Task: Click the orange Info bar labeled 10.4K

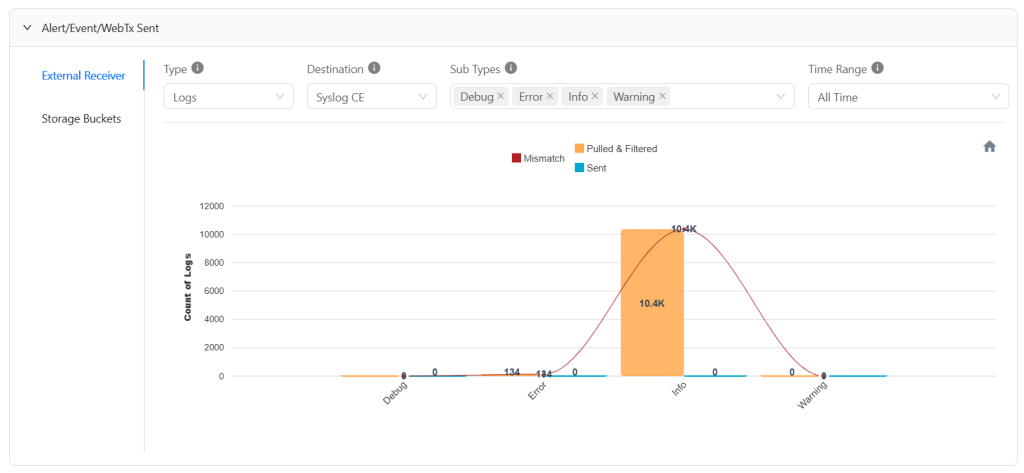Action: [652, 302]
